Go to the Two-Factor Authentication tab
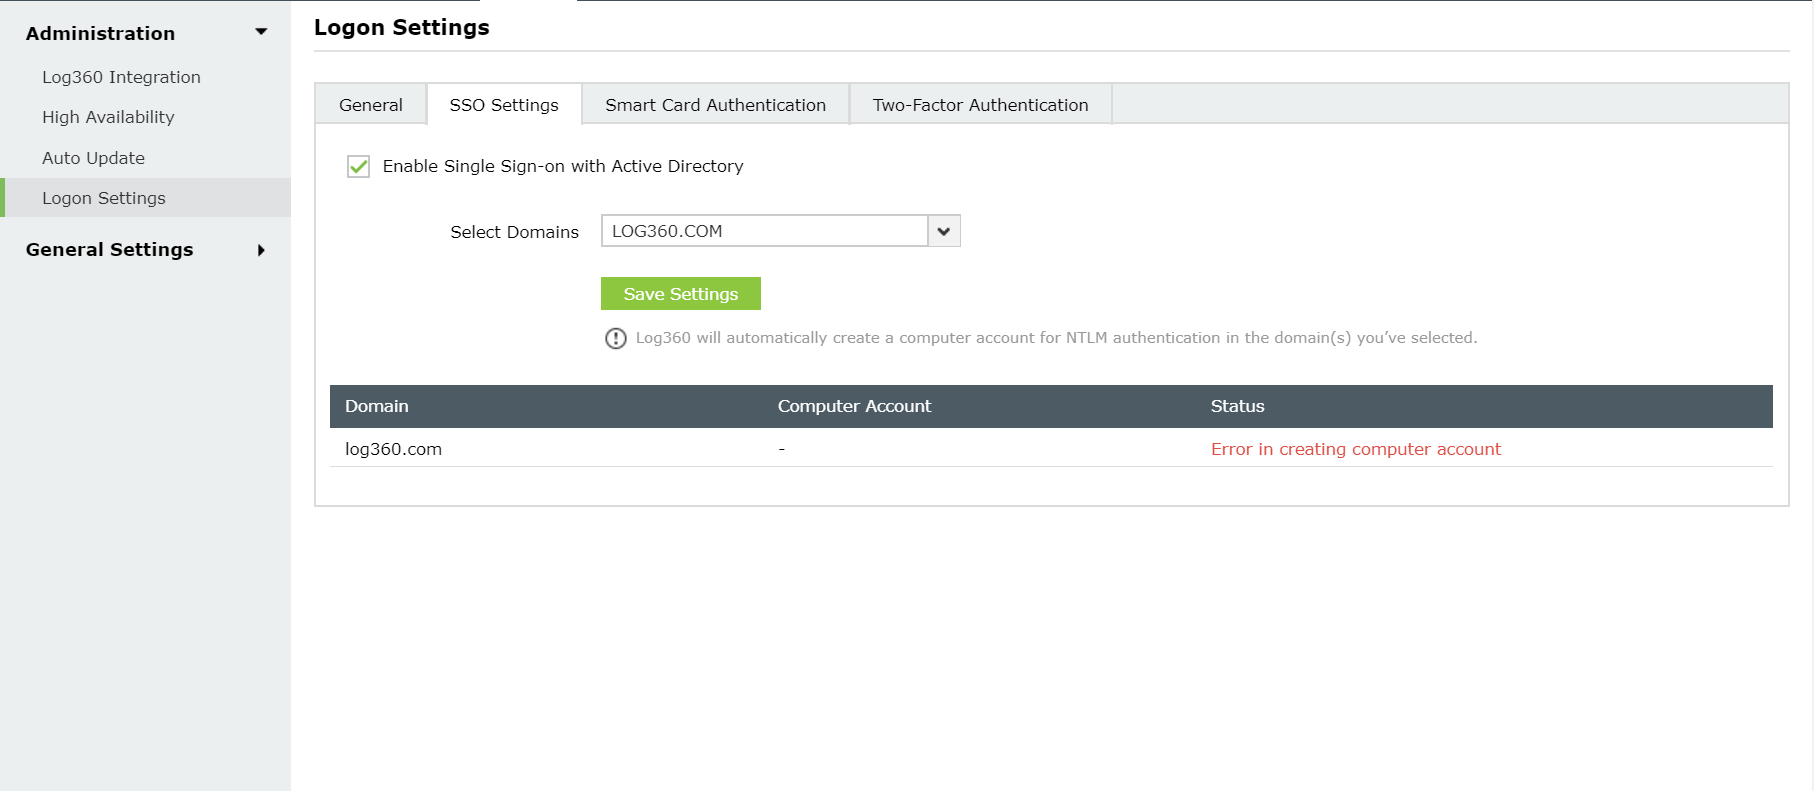 point(980,105)
